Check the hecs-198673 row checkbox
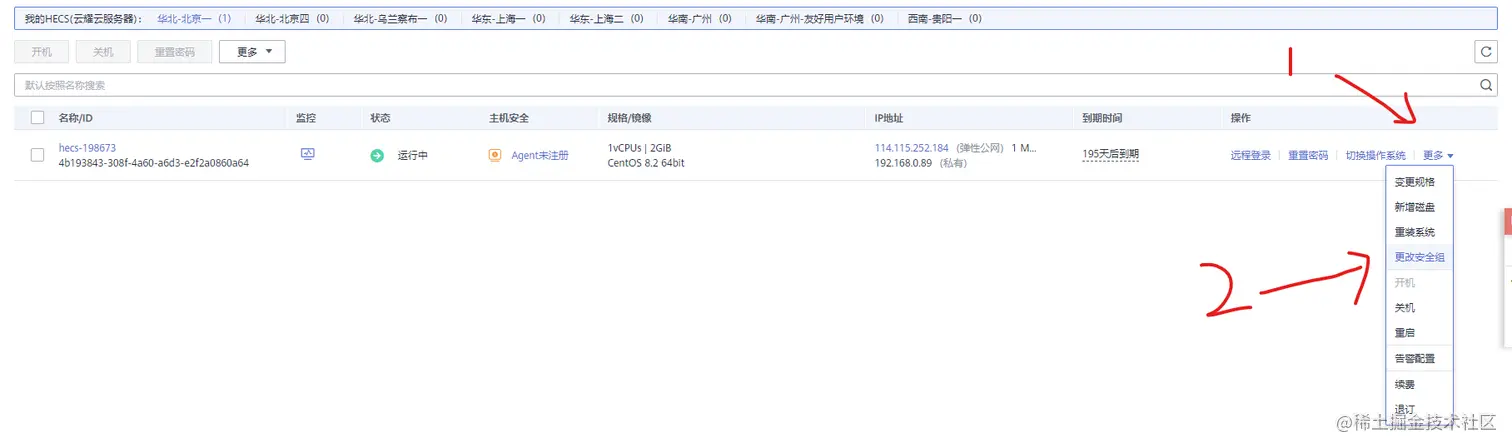 [x=38, y=155]
